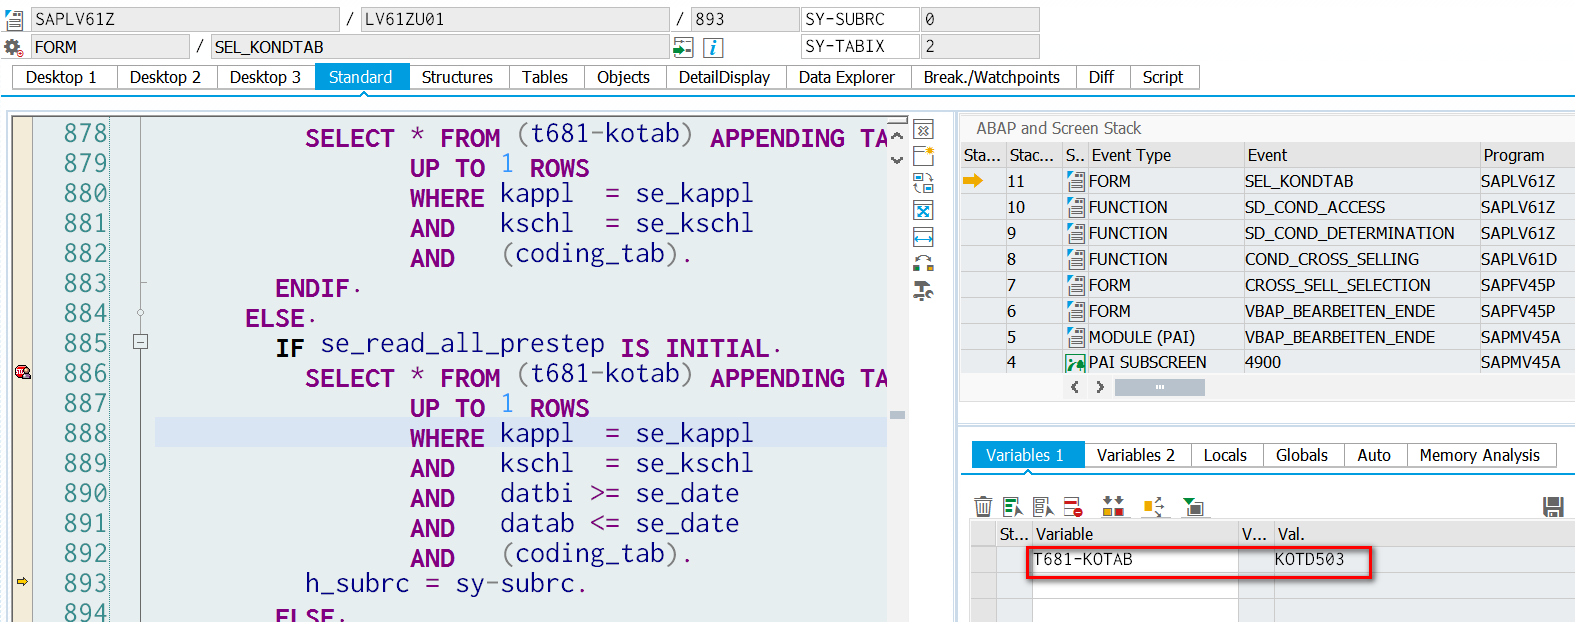Click the up chevron of the code editor

897,136
